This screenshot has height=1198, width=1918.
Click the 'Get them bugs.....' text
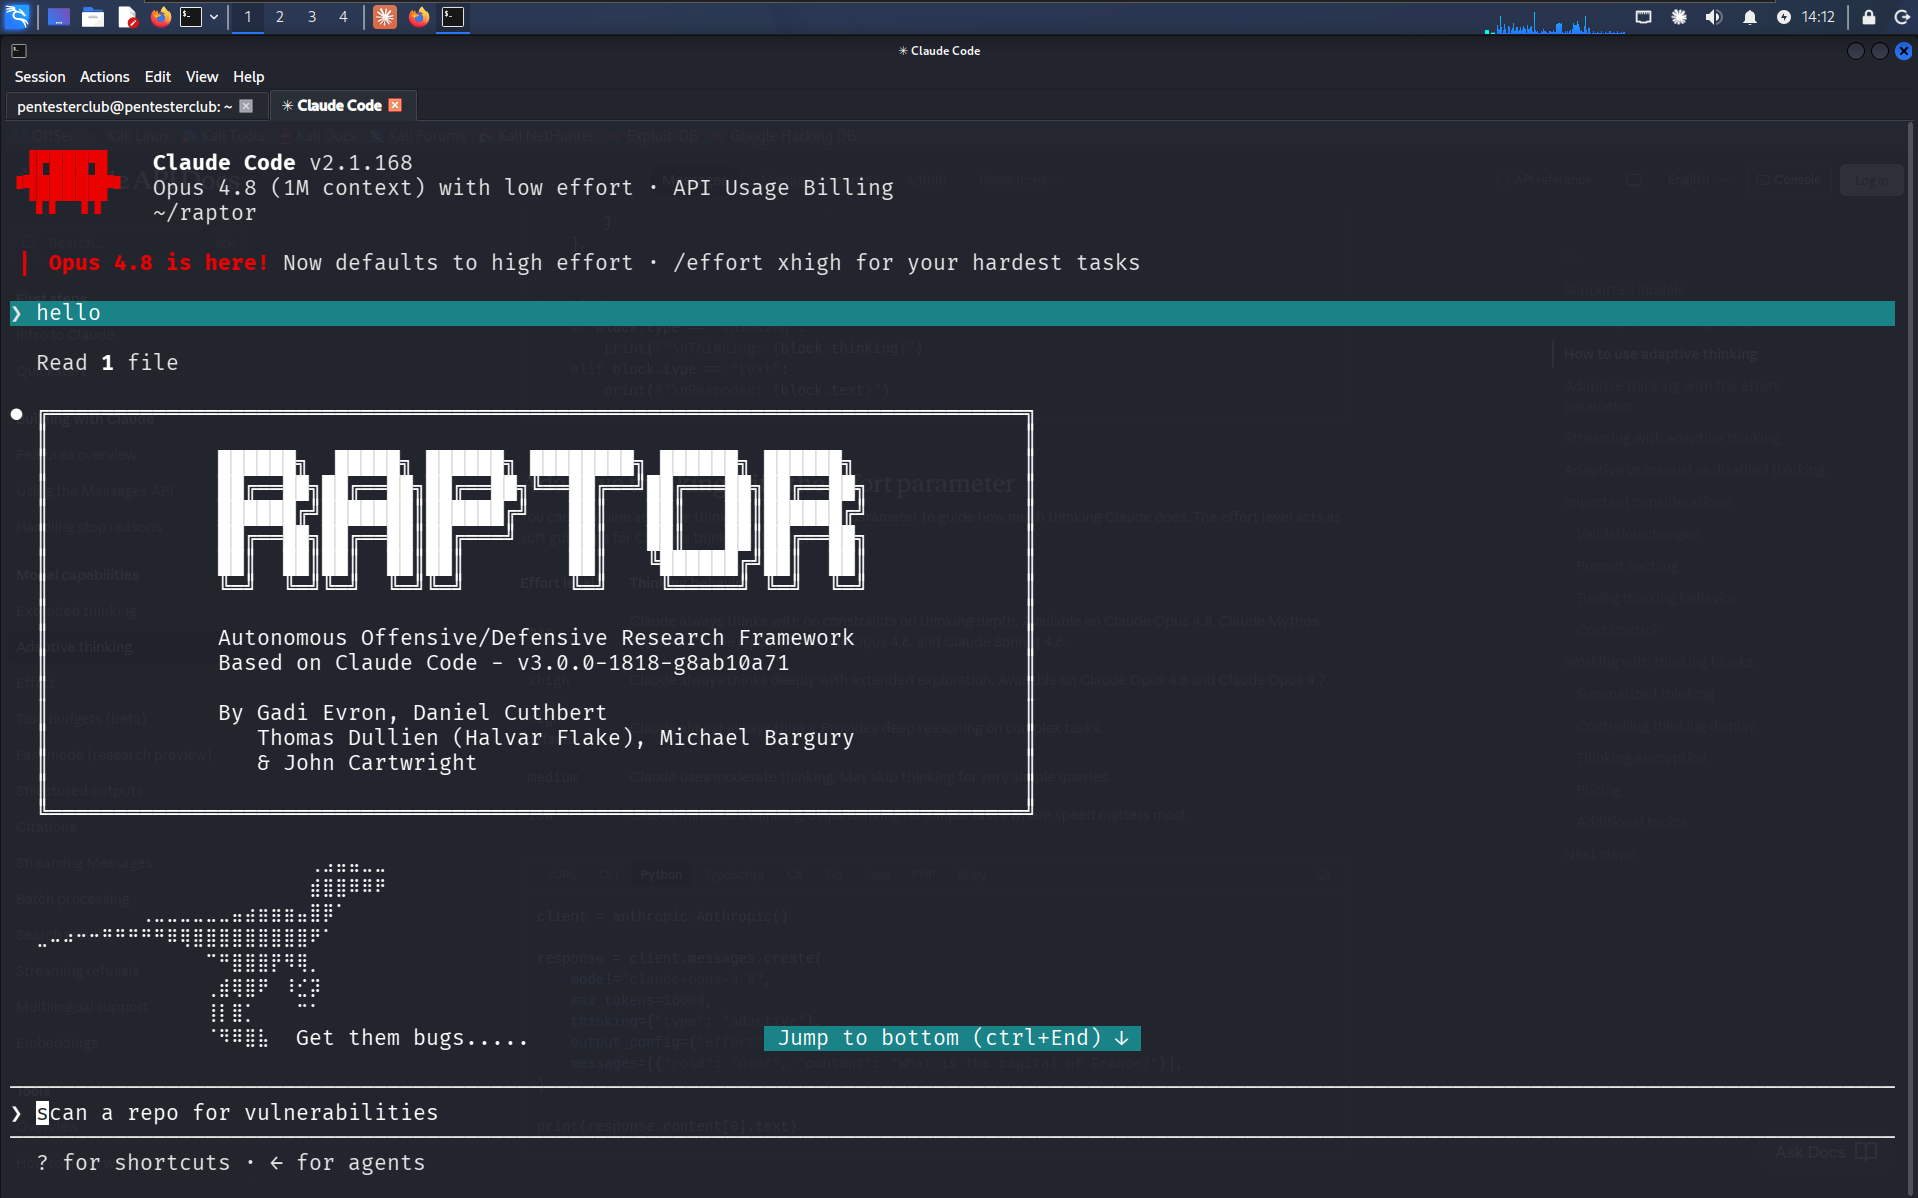tap(412, 1038)
